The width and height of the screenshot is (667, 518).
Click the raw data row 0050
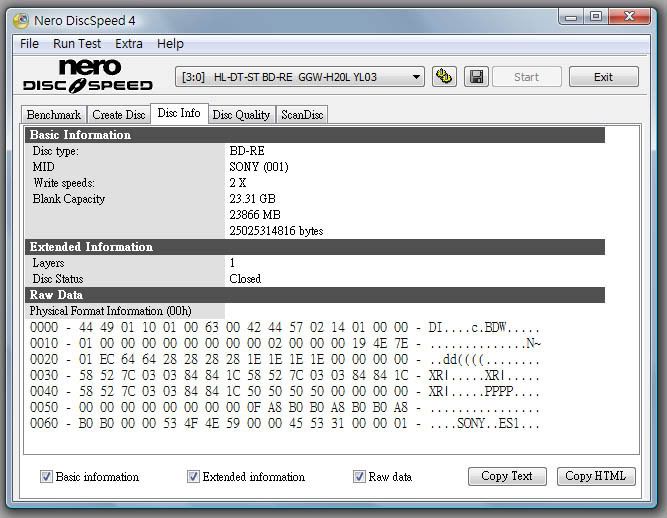(x=285, y=407)
